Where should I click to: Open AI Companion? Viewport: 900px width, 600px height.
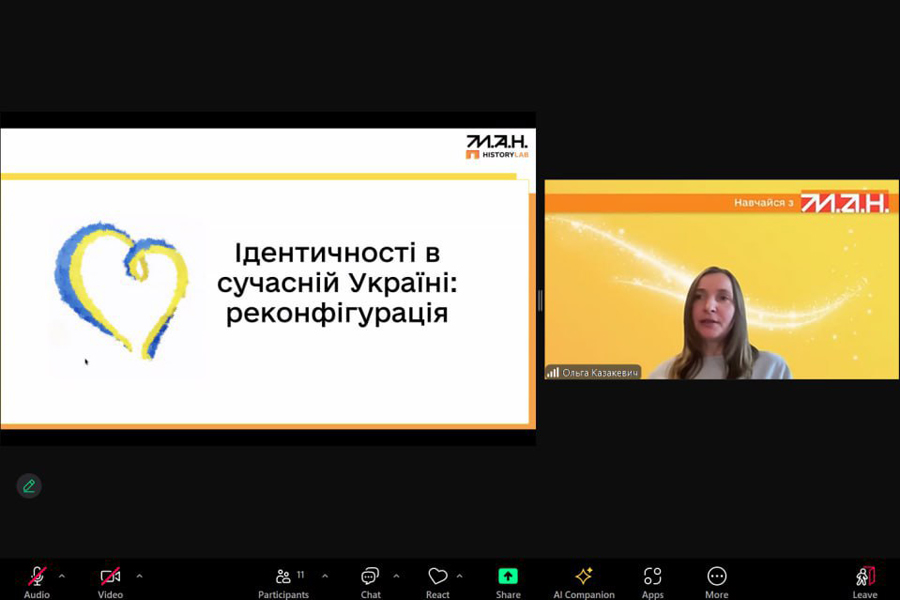click(584, 582)
